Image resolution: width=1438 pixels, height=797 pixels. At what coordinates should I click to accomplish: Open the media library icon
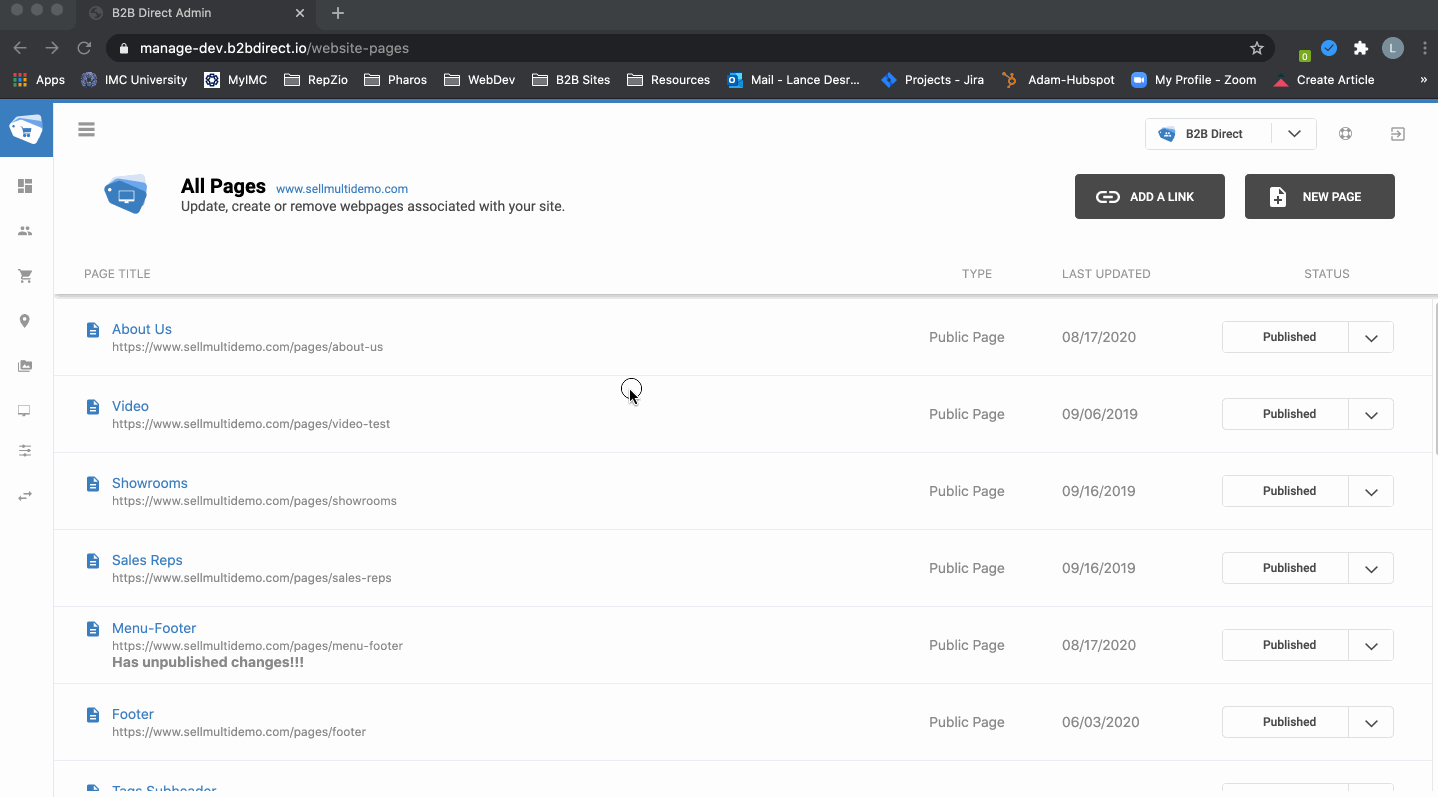coord(25,366)
